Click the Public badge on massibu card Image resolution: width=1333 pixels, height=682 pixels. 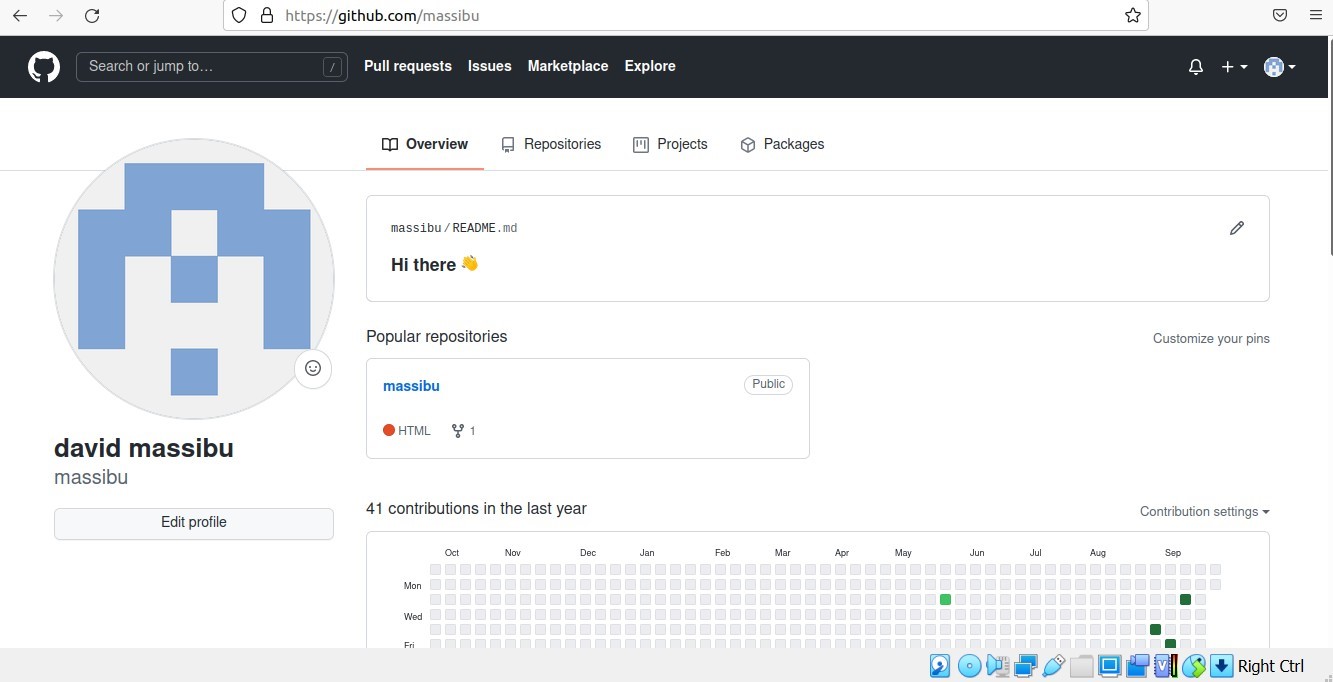(x=768, y=385)
